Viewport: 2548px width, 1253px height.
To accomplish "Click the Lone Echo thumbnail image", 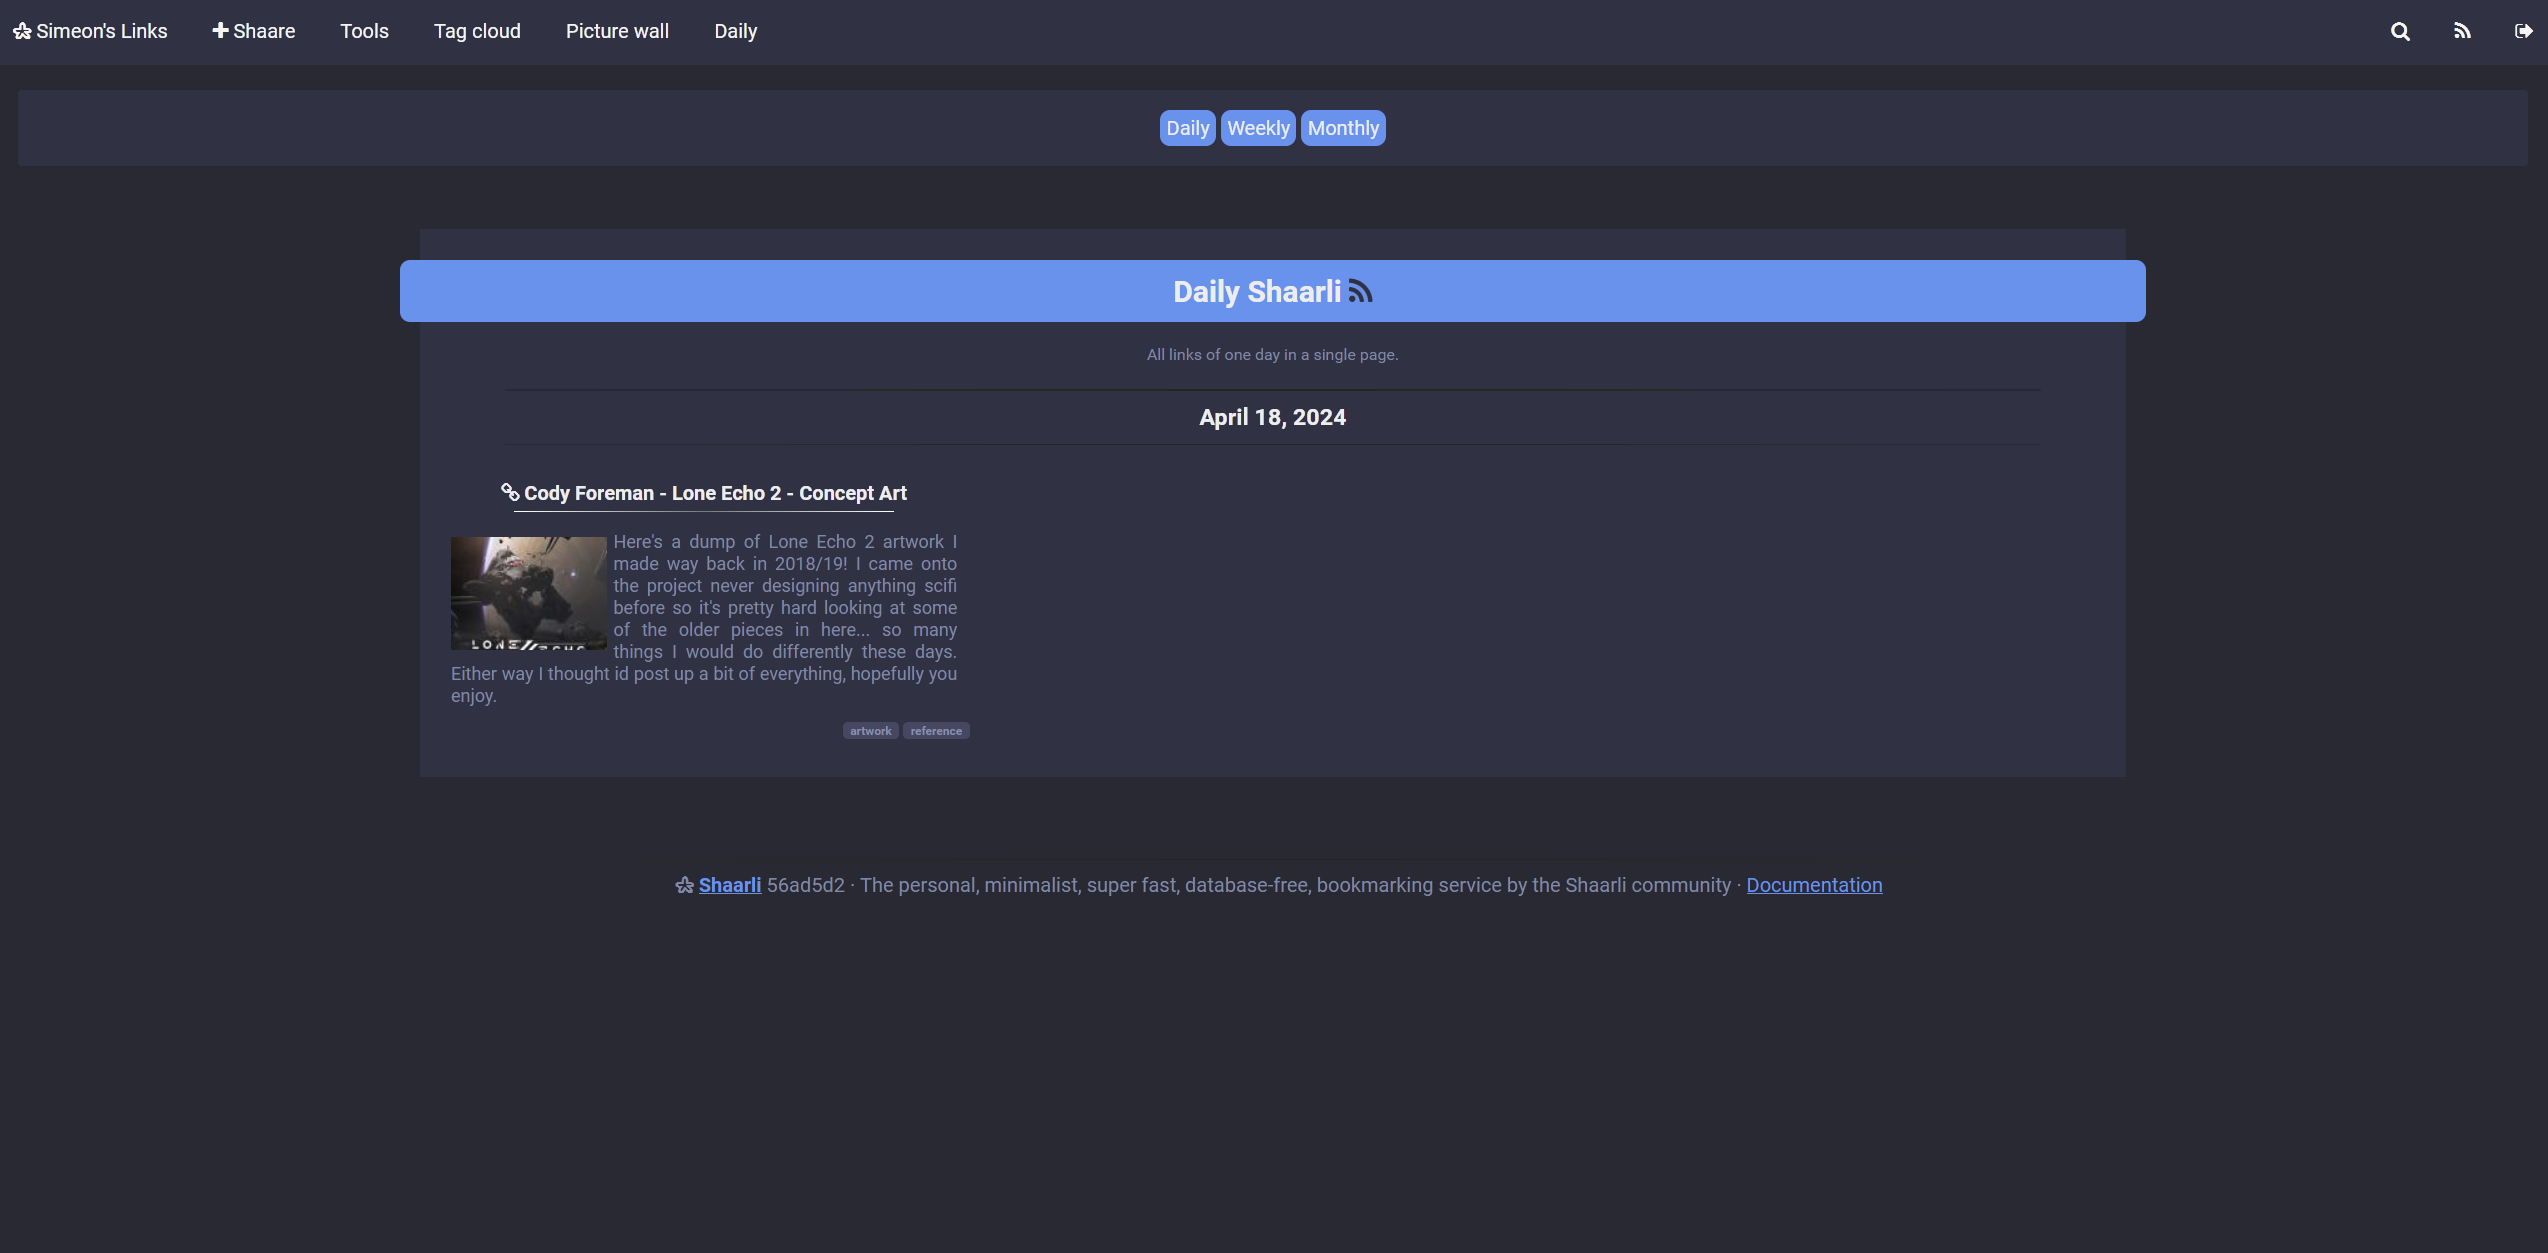I will (528, 593).
